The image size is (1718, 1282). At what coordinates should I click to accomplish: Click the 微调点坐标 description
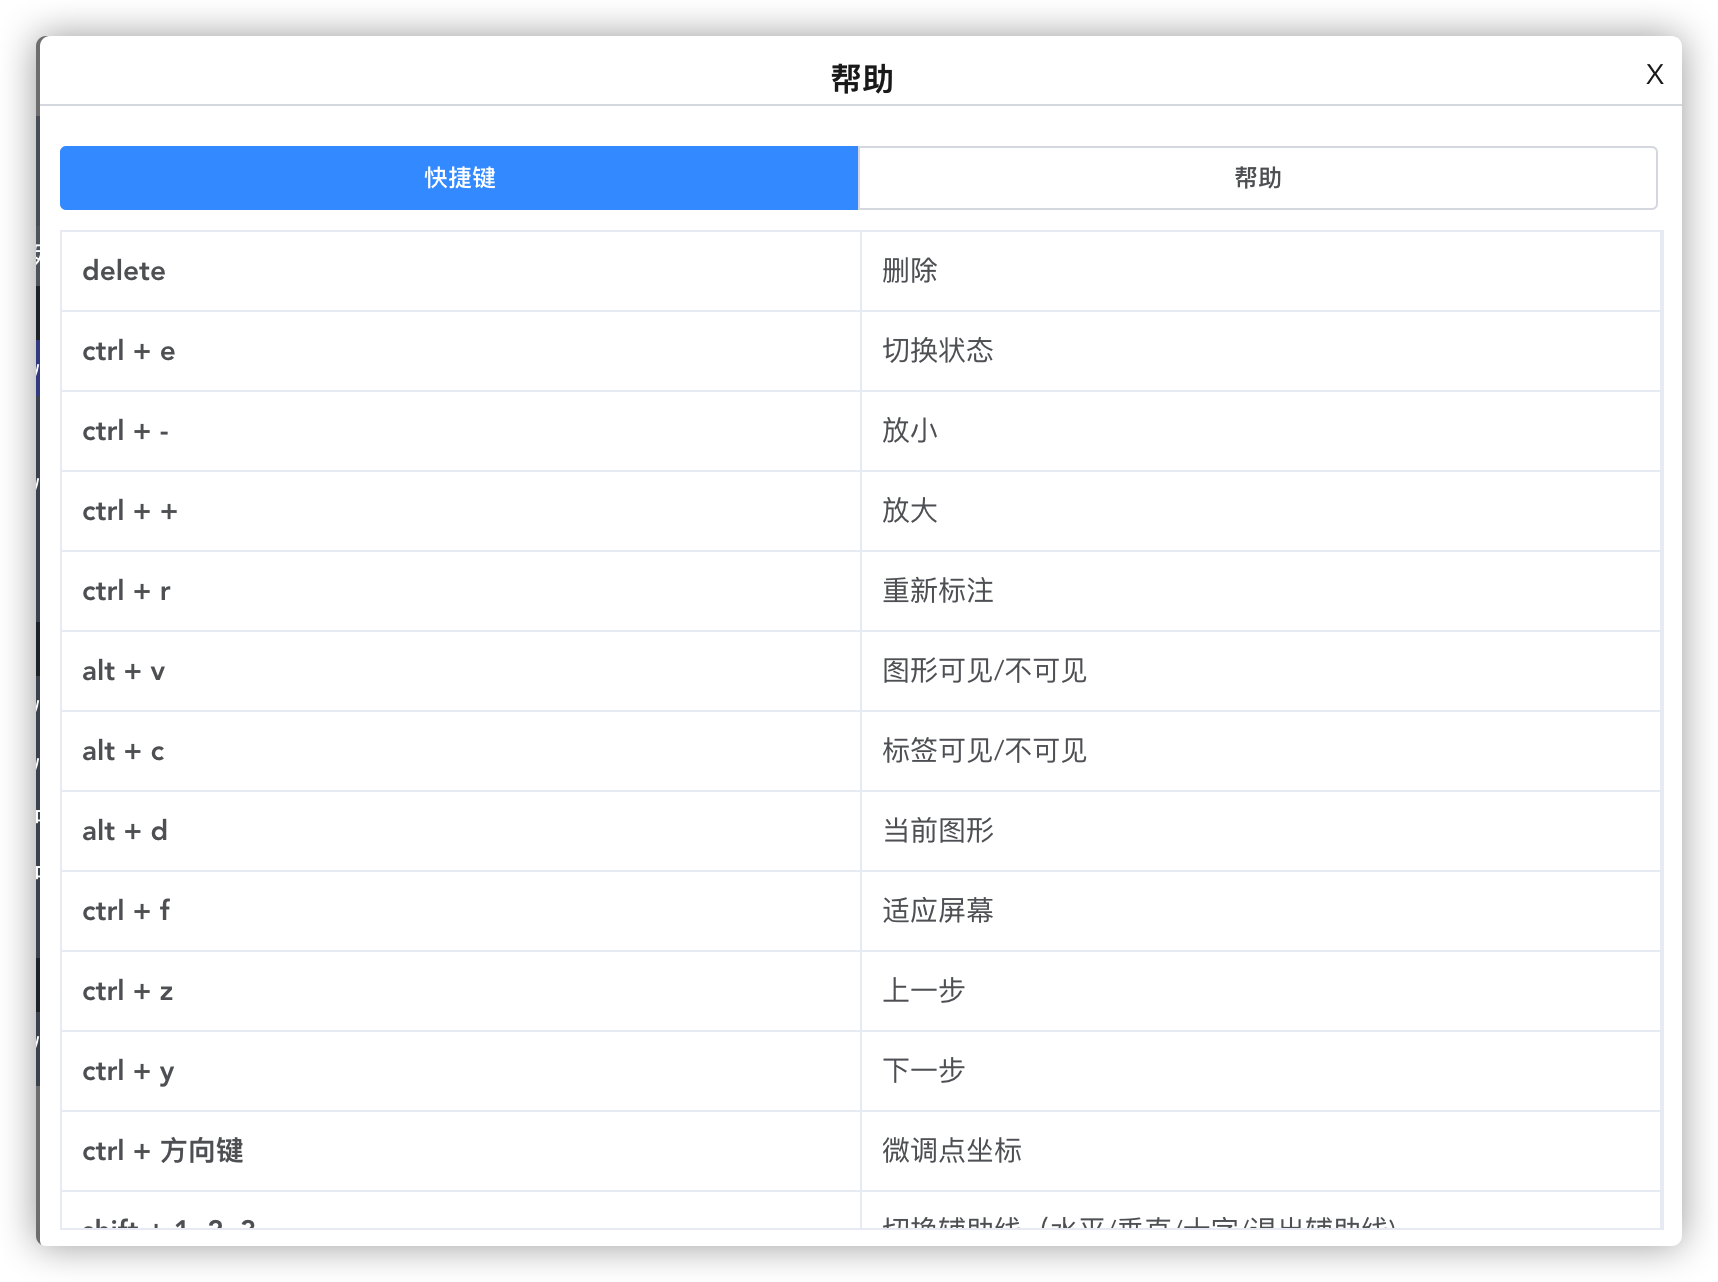coord(1260,1151)
